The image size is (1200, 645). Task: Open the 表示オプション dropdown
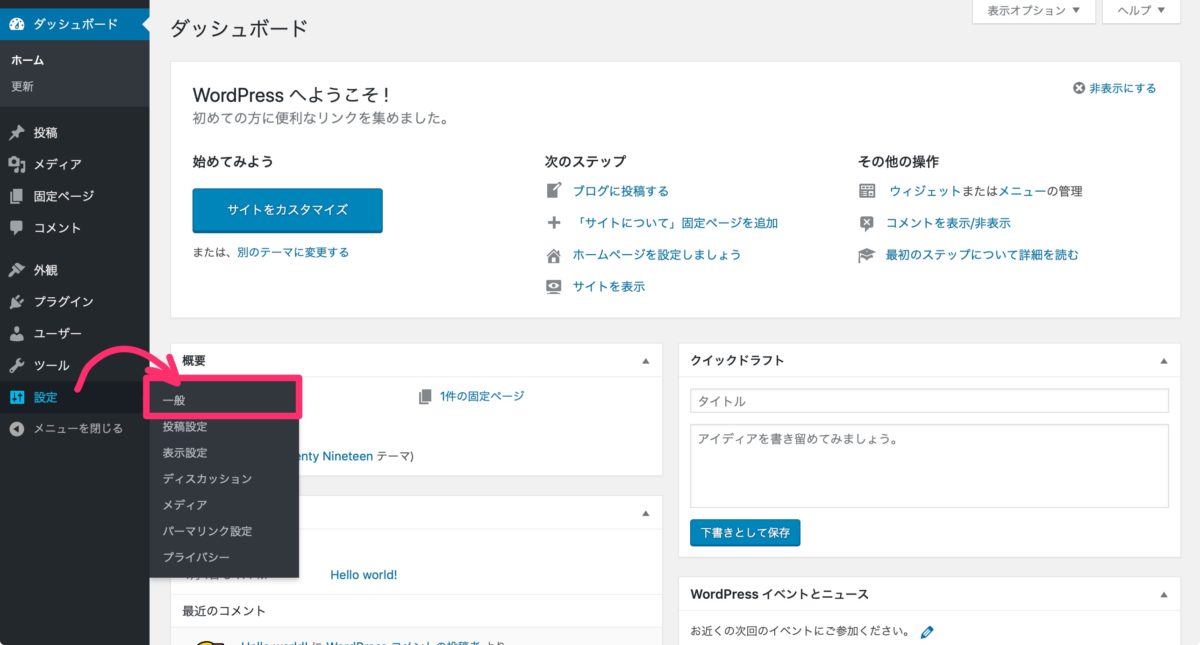click(x=1032, y=11)
